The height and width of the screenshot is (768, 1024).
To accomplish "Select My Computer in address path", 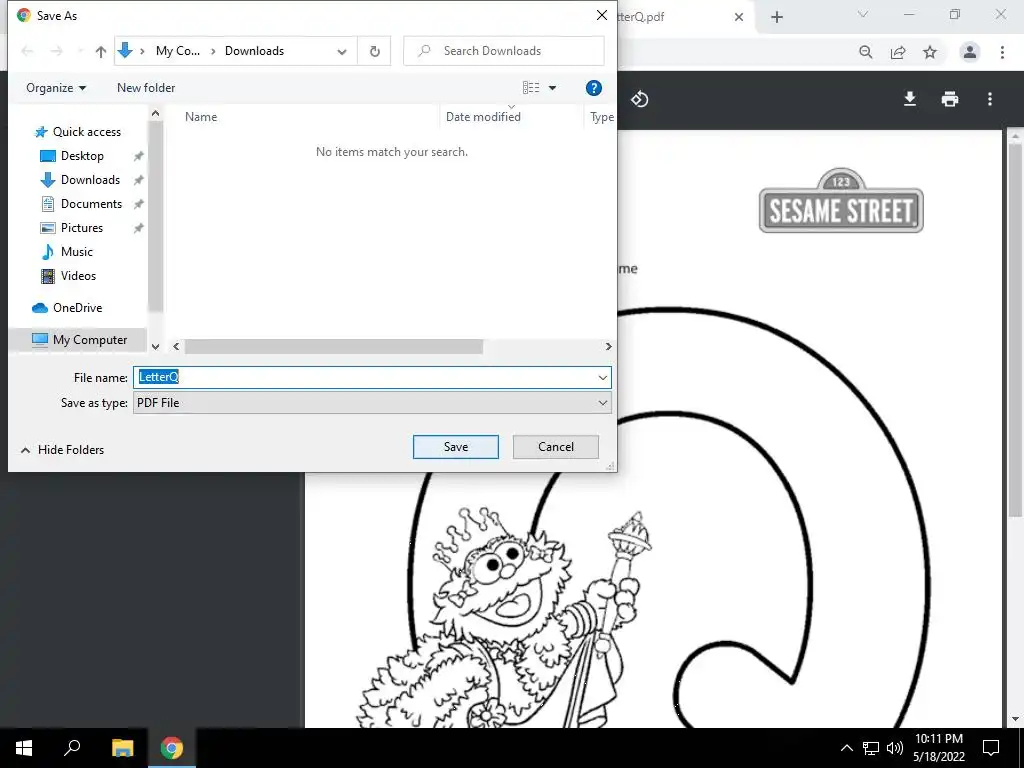I will 178,51.
